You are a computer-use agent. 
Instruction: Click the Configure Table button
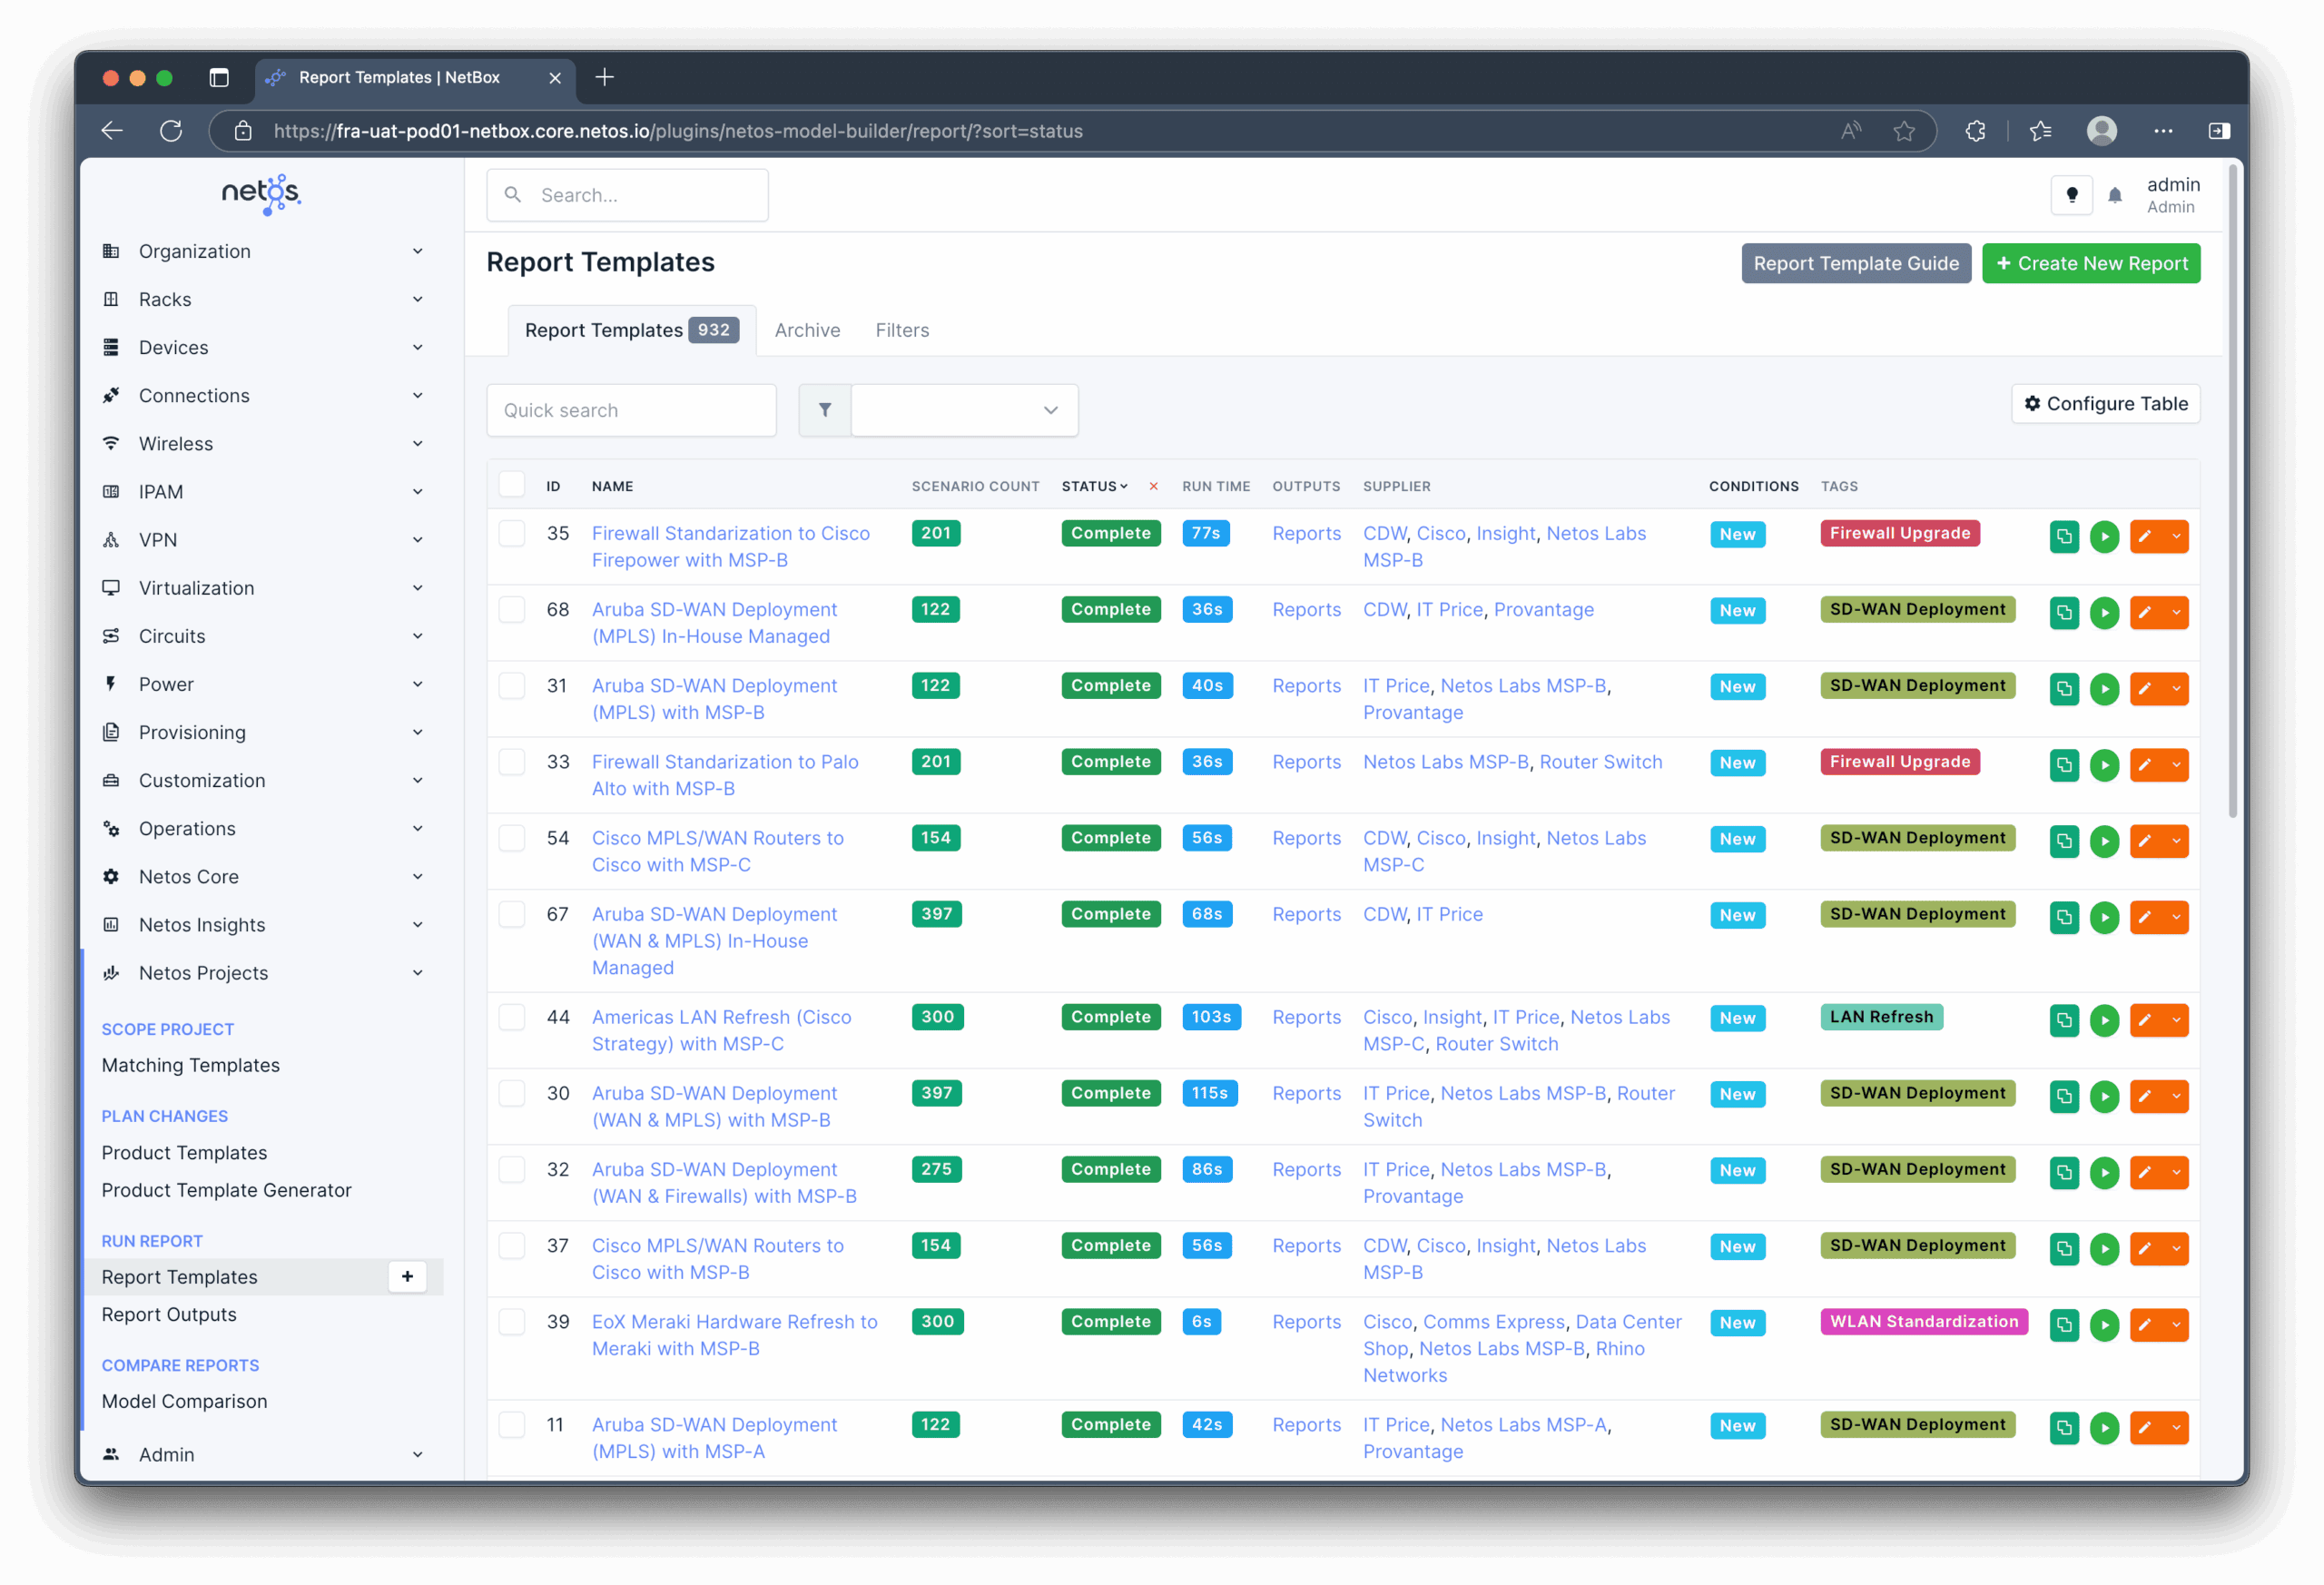point(2105,403)
